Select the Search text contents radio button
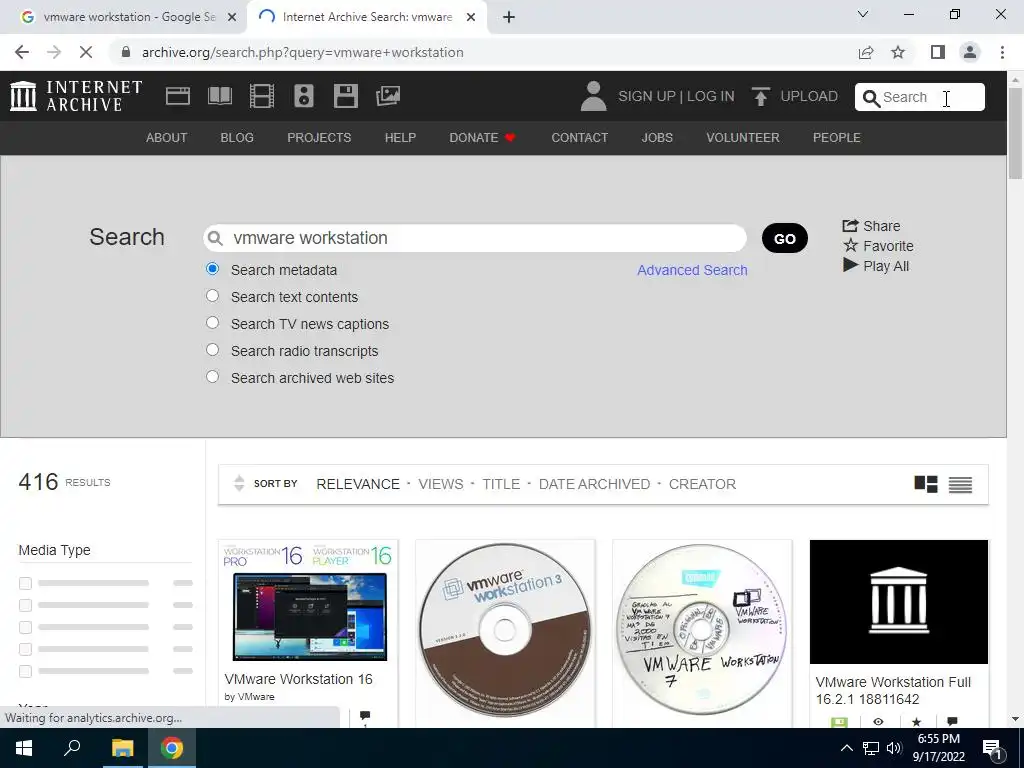The height and width of the screenshot is (768, 1024). click(x=212, y=296)
